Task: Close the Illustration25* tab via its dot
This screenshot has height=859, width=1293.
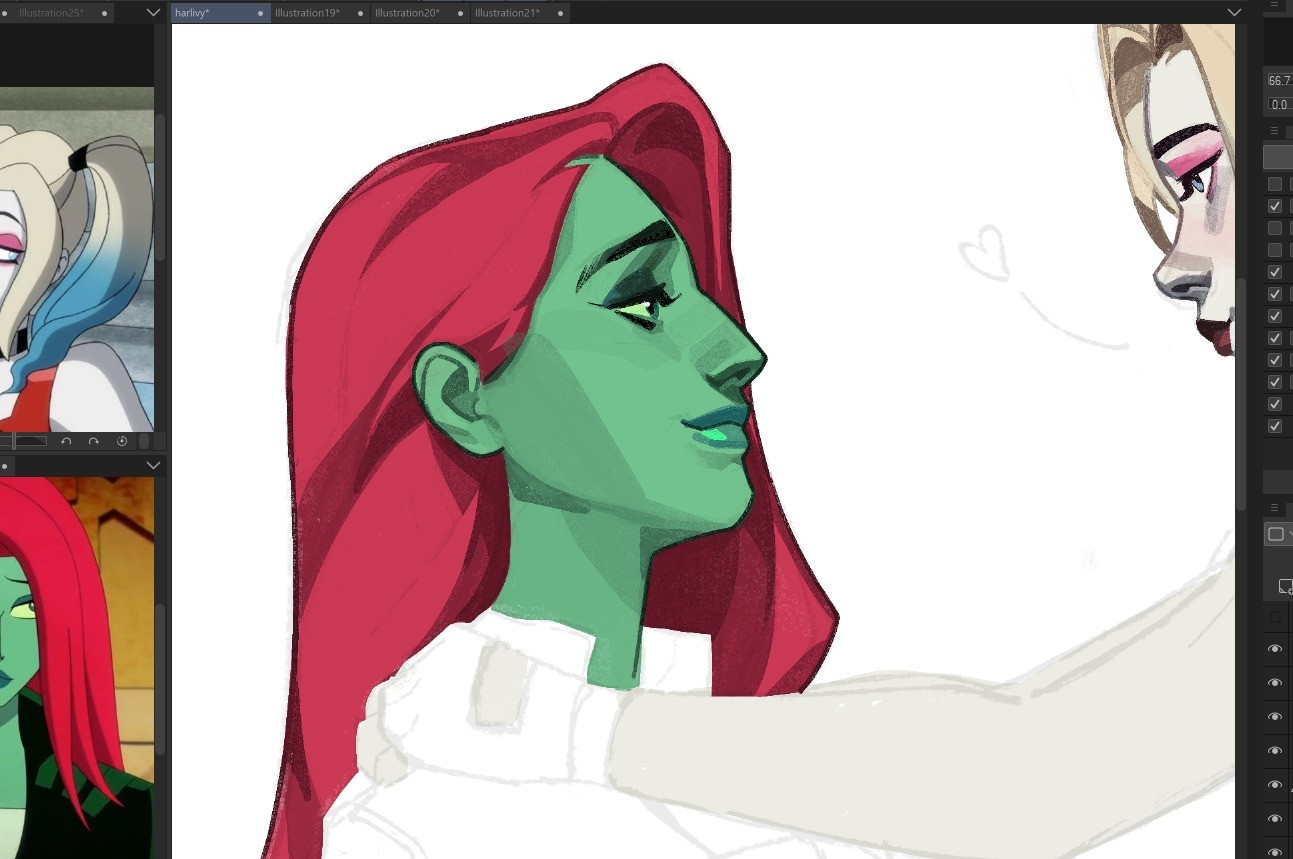Action: 105,13
